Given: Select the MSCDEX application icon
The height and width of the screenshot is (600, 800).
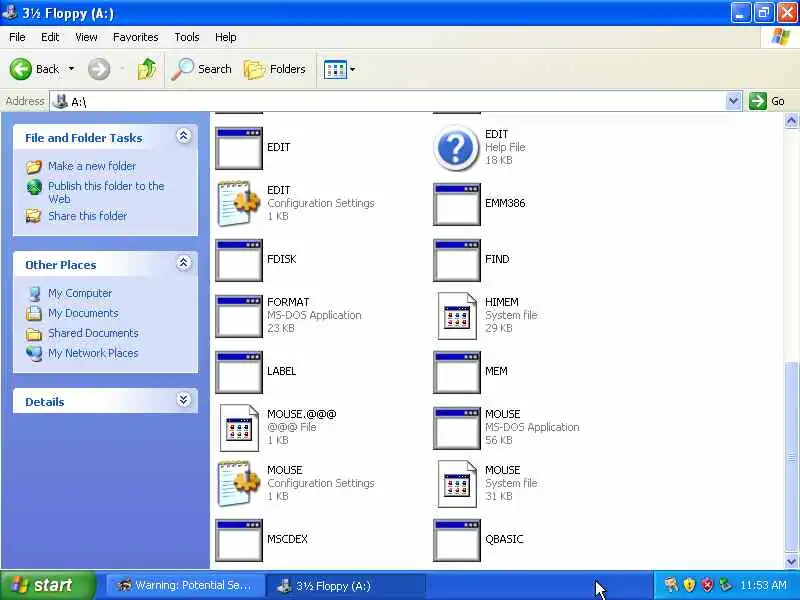Looking at the screenshot, I should (x=239, y=540).
